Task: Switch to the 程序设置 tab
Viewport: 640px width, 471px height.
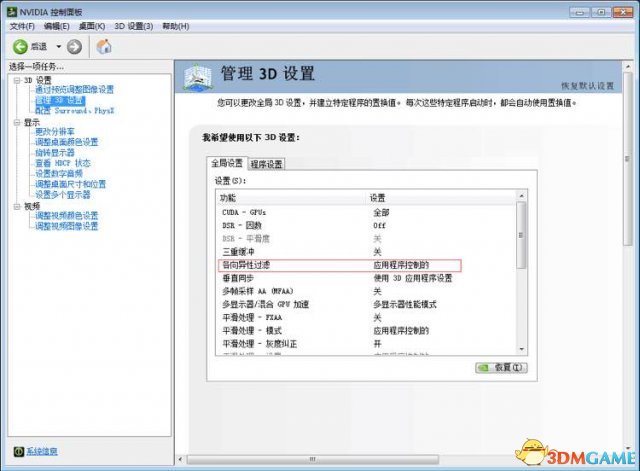Action: [266, 164]
